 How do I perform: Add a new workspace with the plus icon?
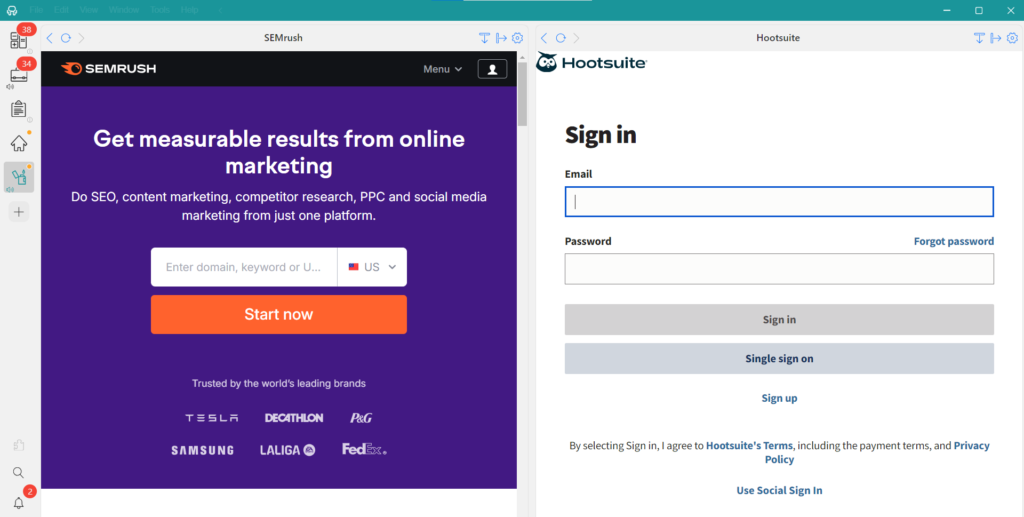tap(18, 212)
